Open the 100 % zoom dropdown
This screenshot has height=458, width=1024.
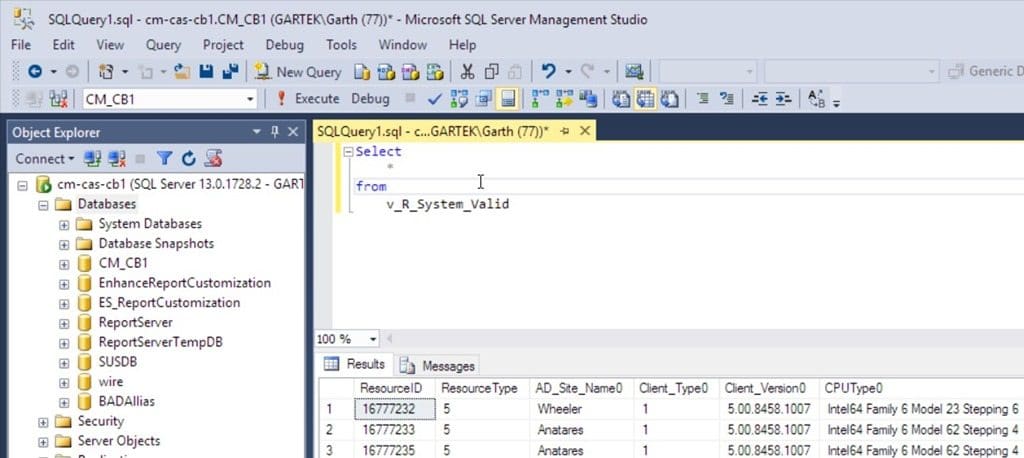pyautogui.click(x=374, y=339)
